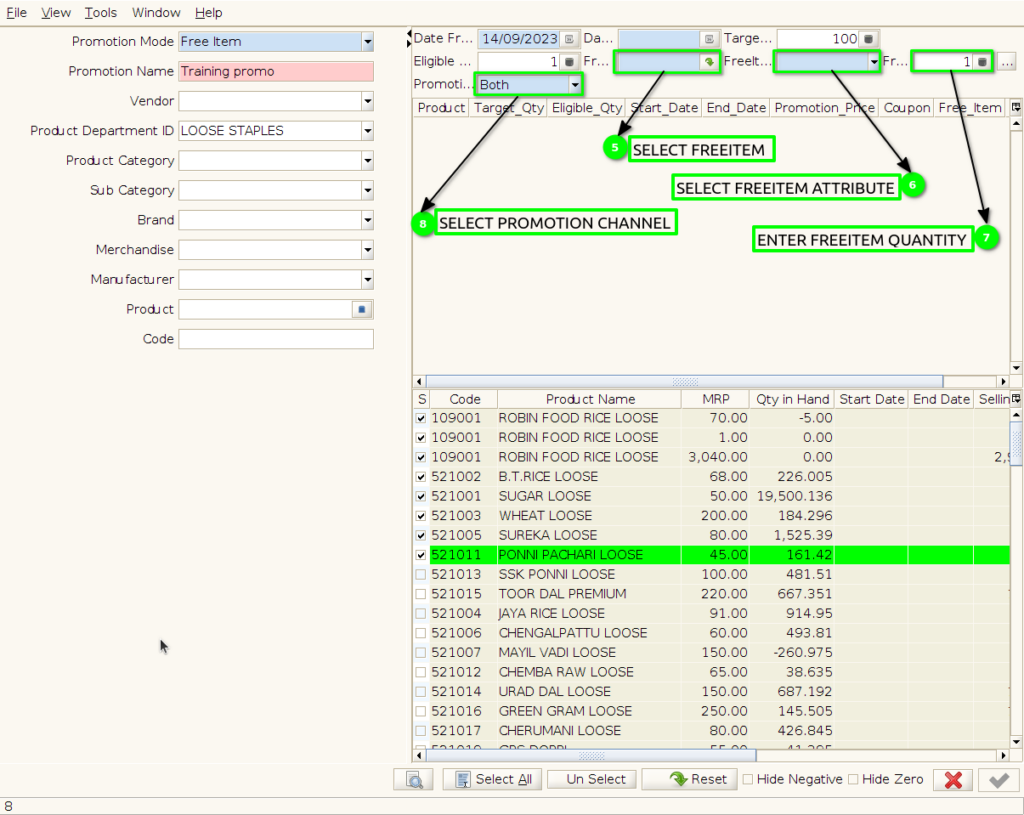Click promotion table's scroll-down arrow
This screenshot has height=815, width=1024.
pyautogui.click(x=1016, y=368)
